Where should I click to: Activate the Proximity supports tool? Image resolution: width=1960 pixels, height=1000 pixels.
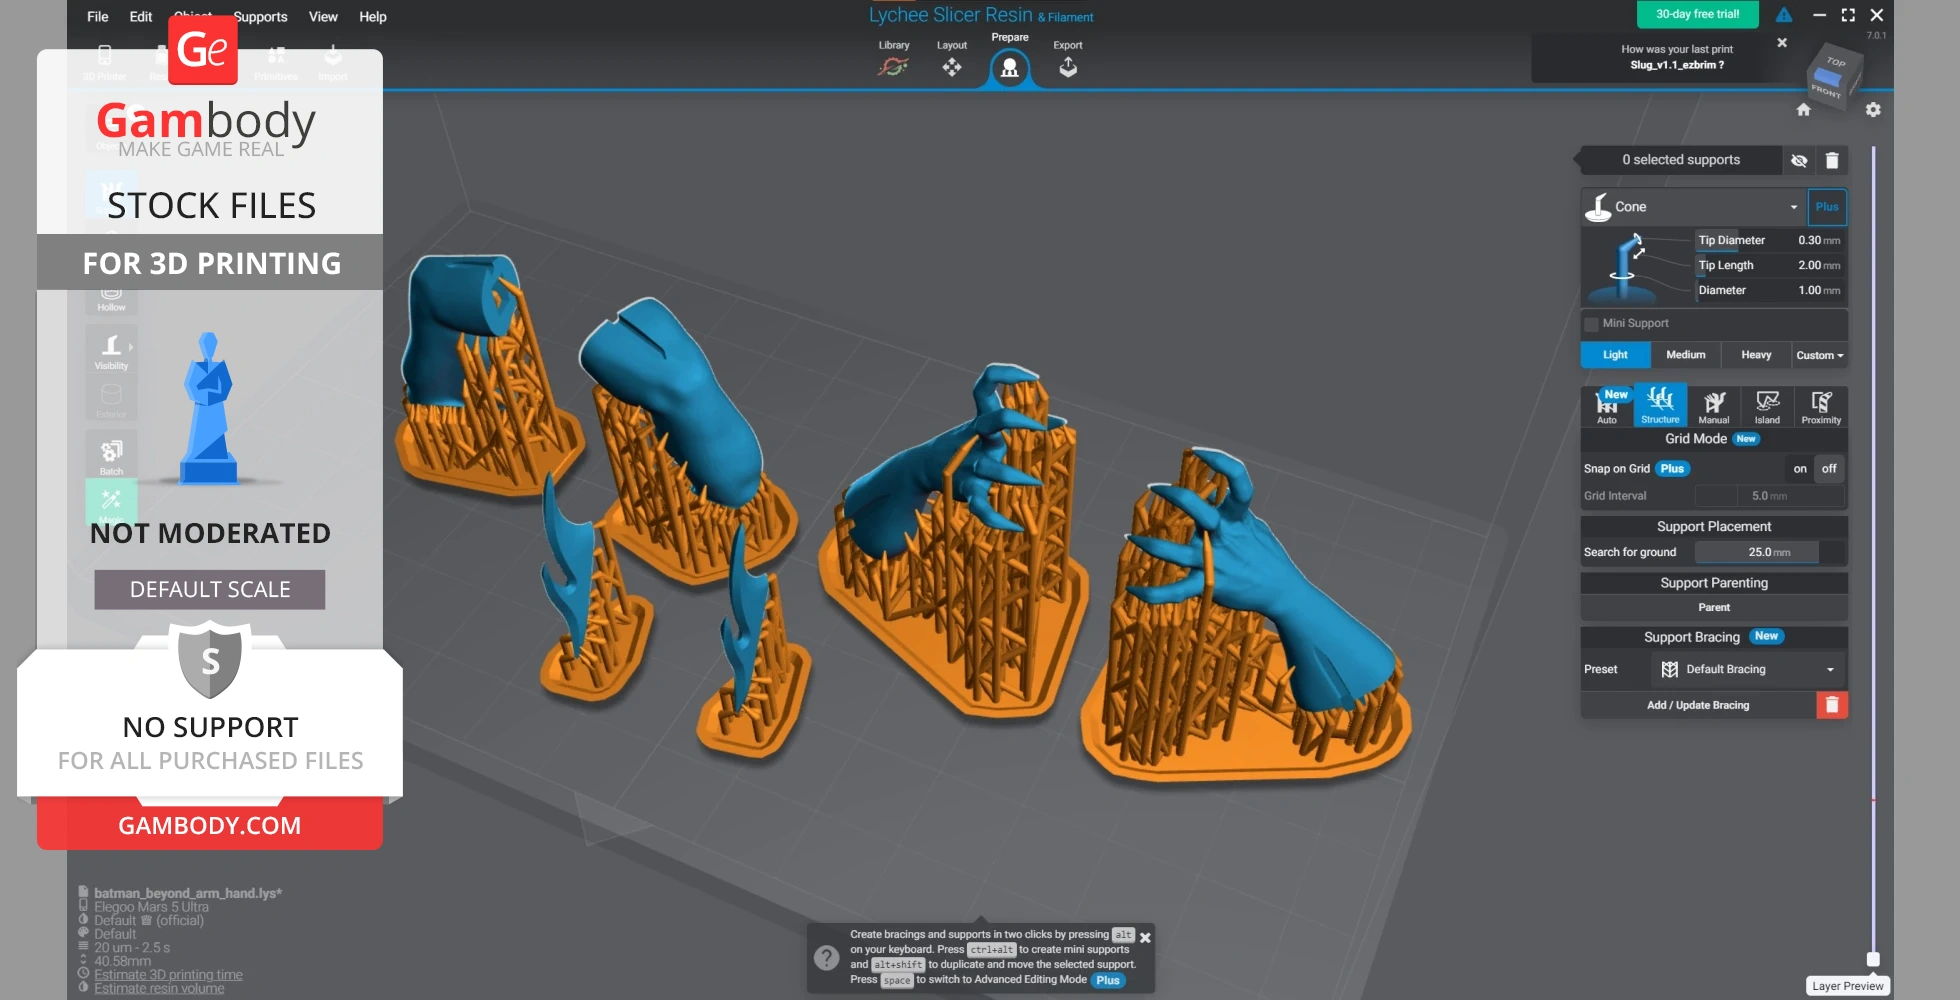[1821, 406]
